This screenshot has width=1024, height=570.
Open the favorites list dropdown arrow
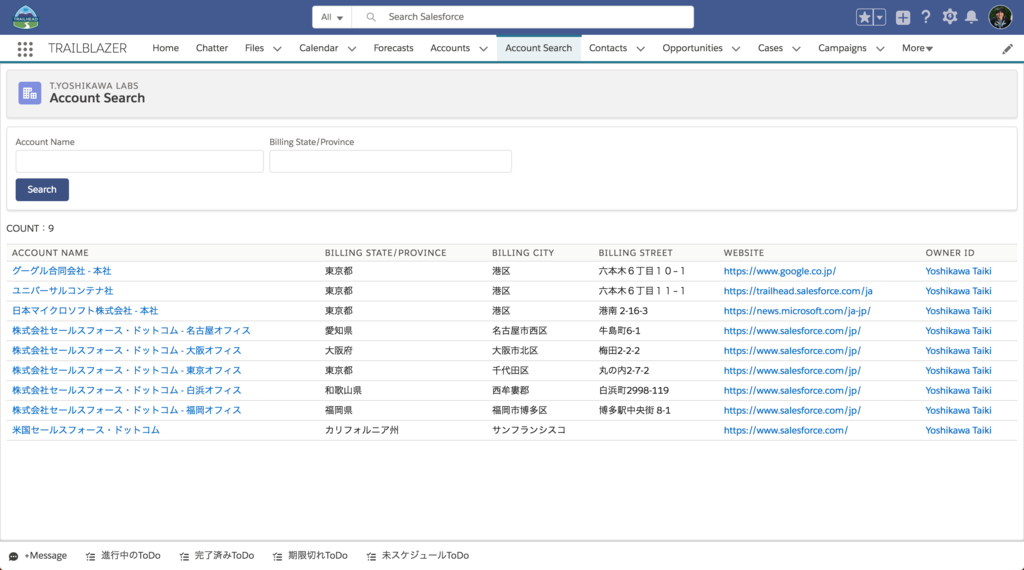point(880,18)
